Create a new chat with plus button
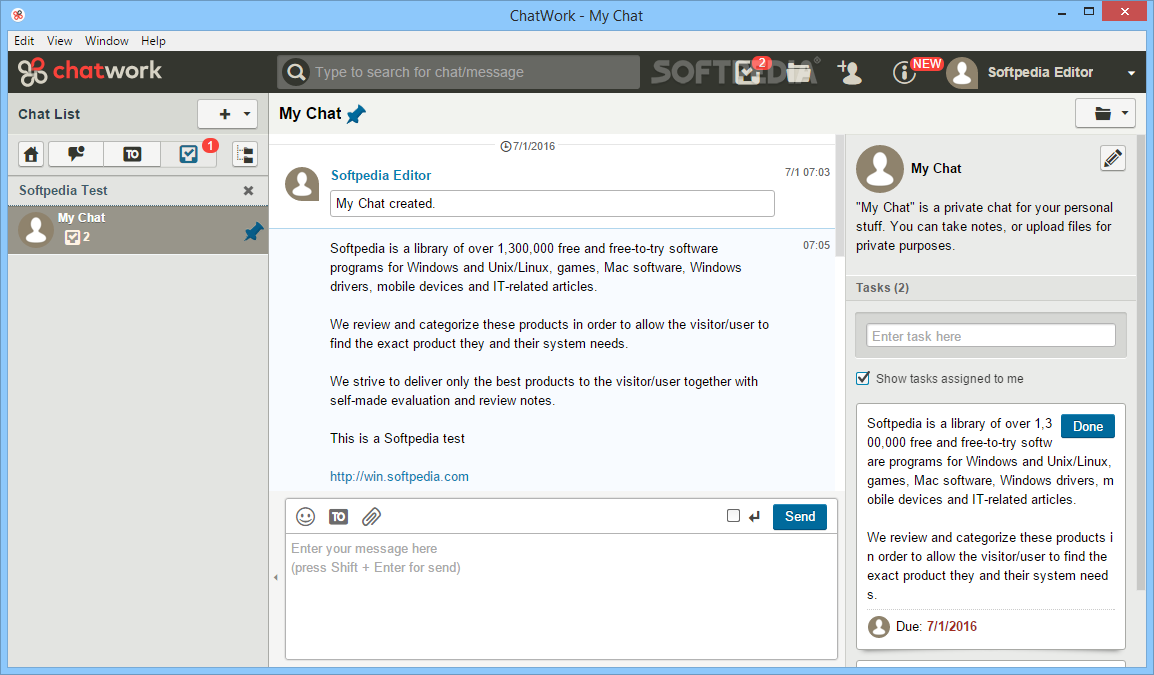The image size is (1154, 675). pyautogui.click(x=224, y=114)
